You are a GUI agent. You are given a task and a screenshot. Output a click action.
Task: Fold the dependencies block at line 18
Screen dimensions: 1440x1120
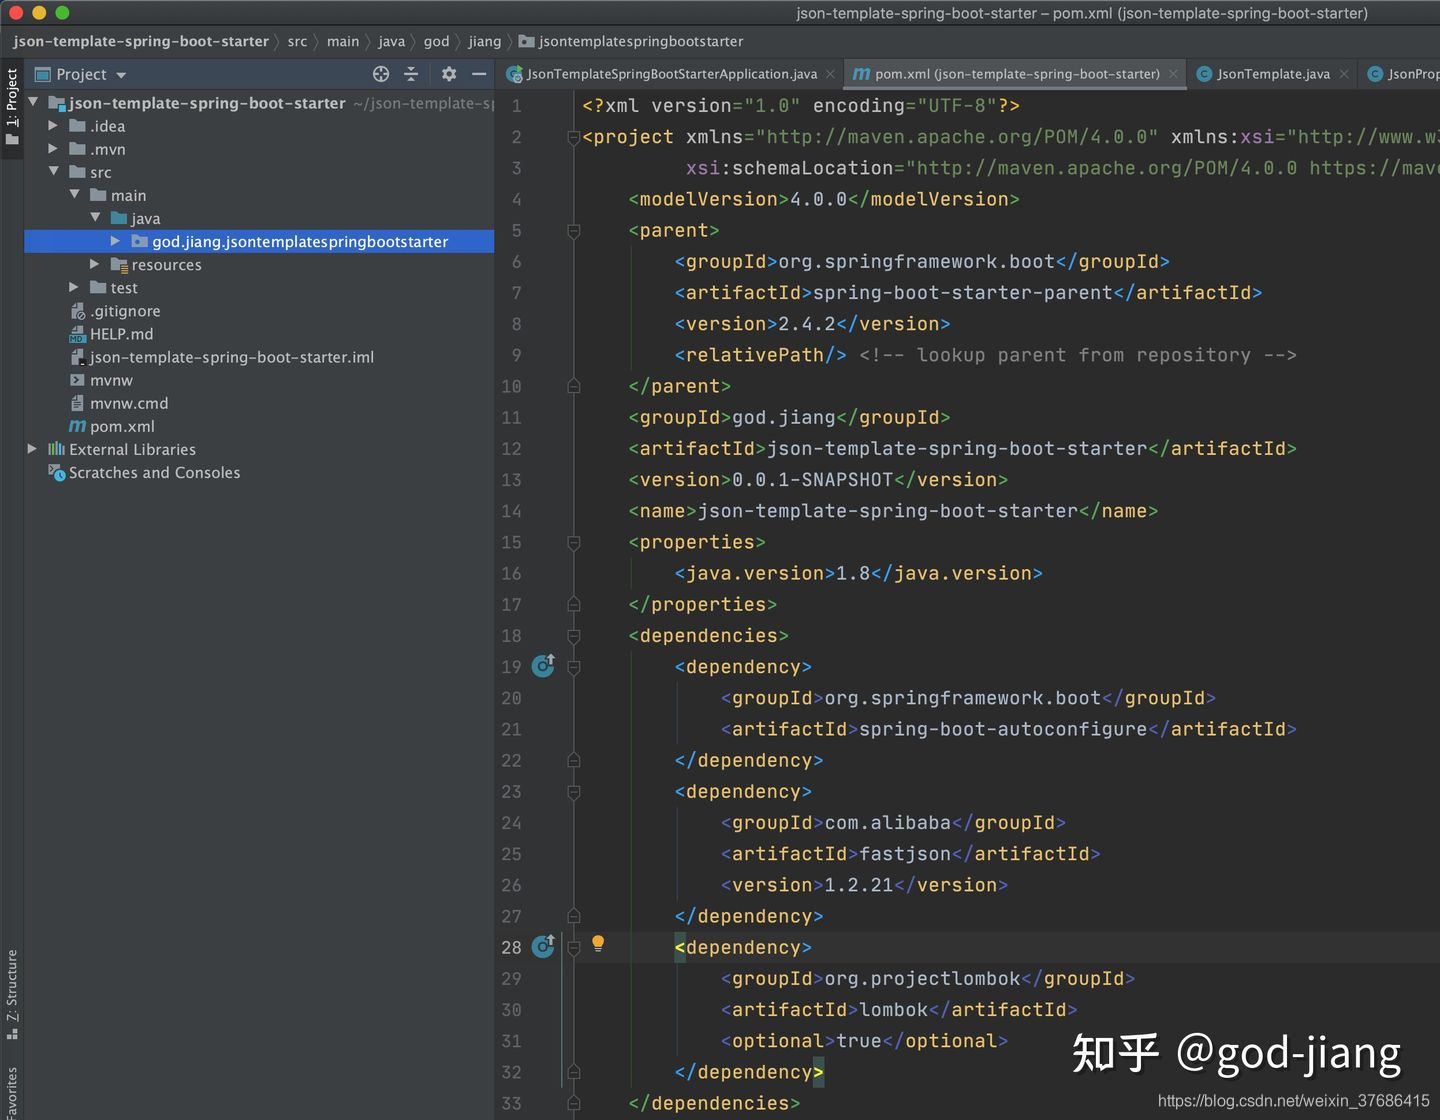[x=574, y=636]
